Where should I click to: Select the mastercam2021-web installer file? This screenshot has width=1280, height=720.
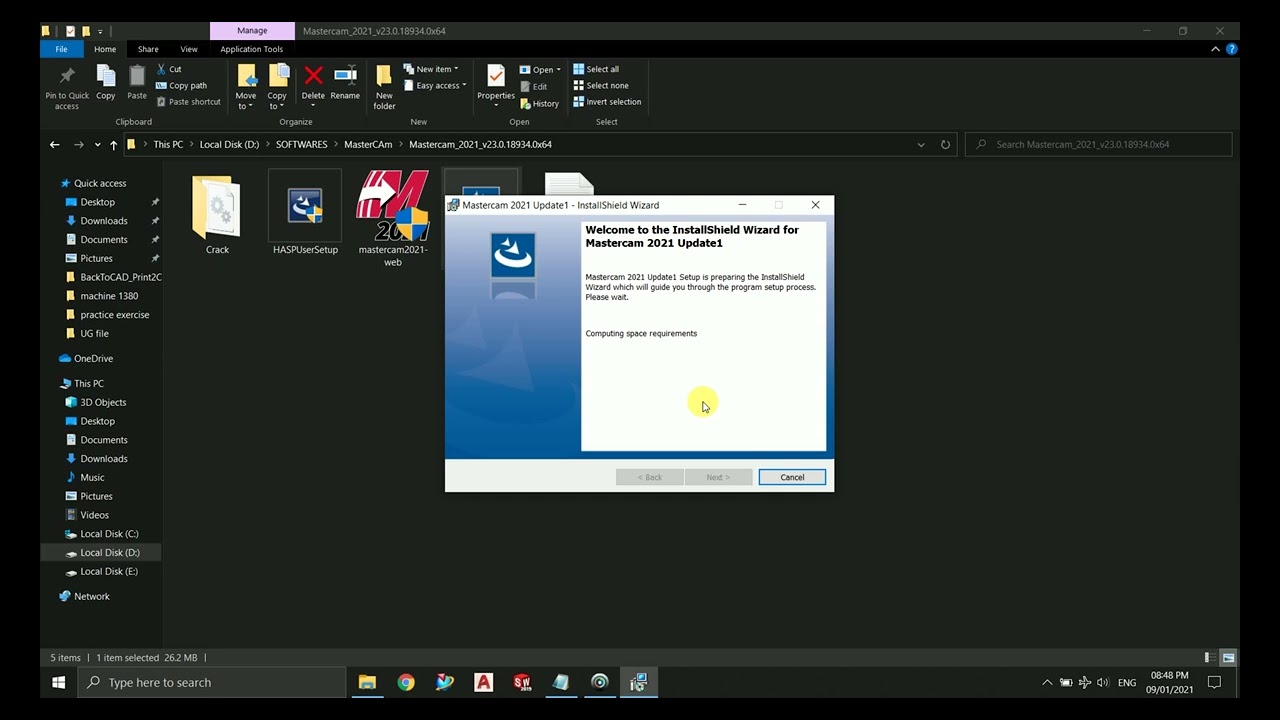point(393,219)
